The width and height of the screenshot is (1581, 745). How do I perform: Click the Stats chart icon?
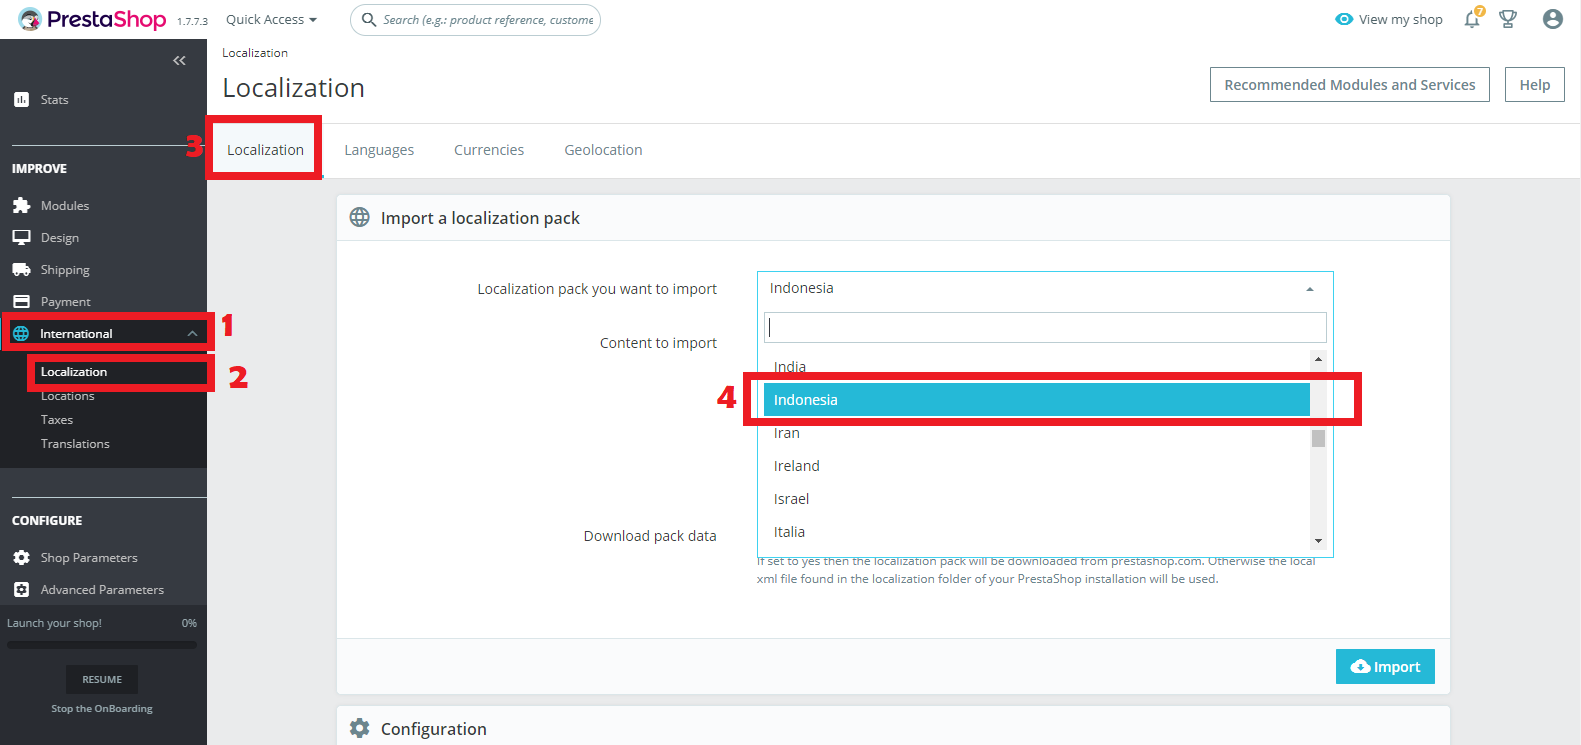coord(21,99)
